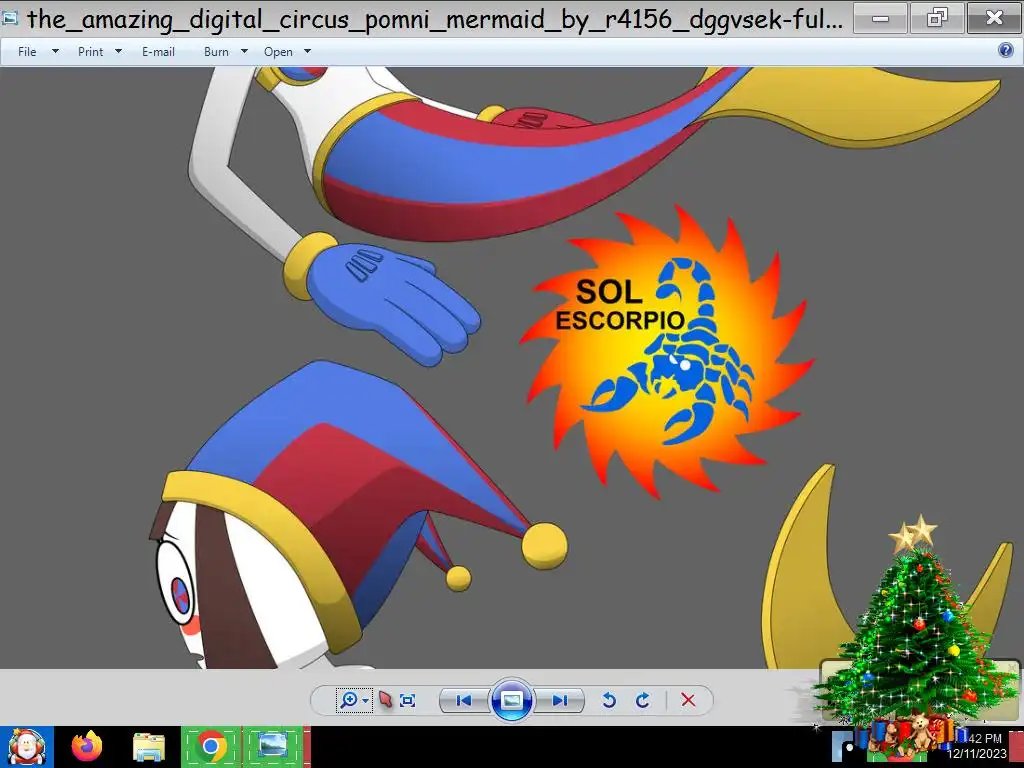Go to the next picture
The width and height of the screenshot is (1024, 768).
560,701
